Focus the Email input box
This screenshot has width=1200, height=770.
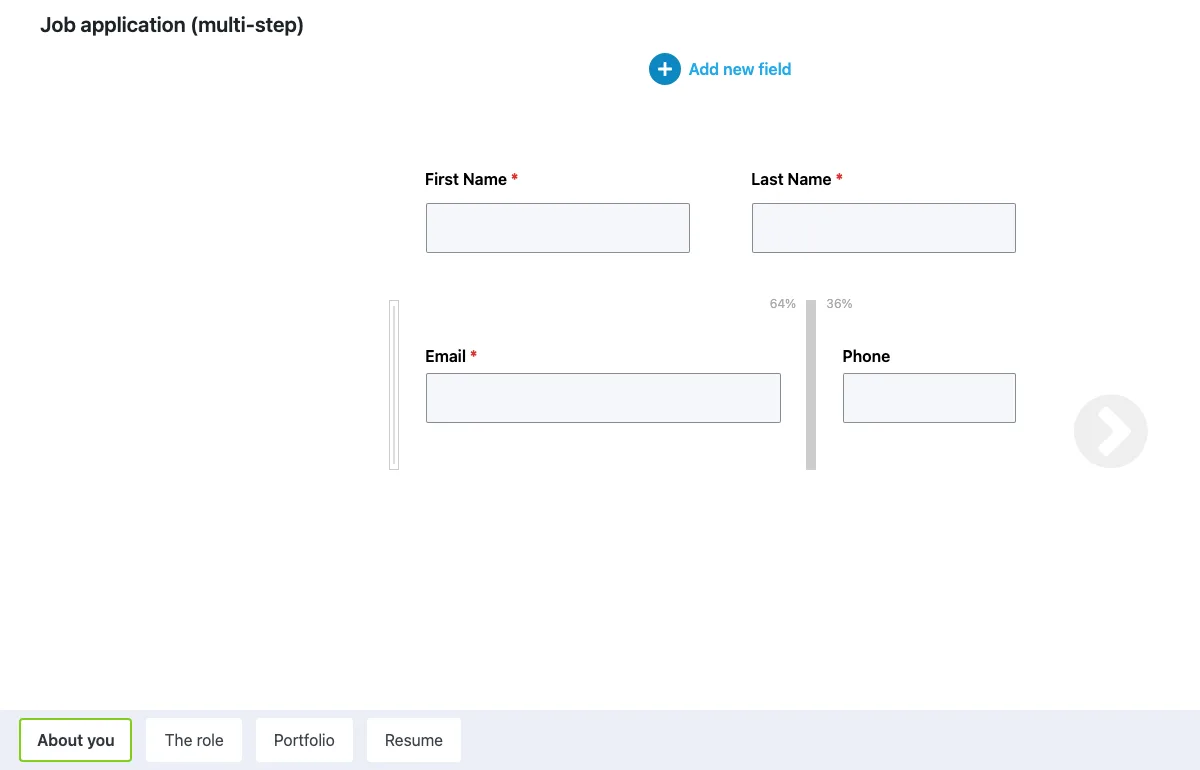click(603, 398)
